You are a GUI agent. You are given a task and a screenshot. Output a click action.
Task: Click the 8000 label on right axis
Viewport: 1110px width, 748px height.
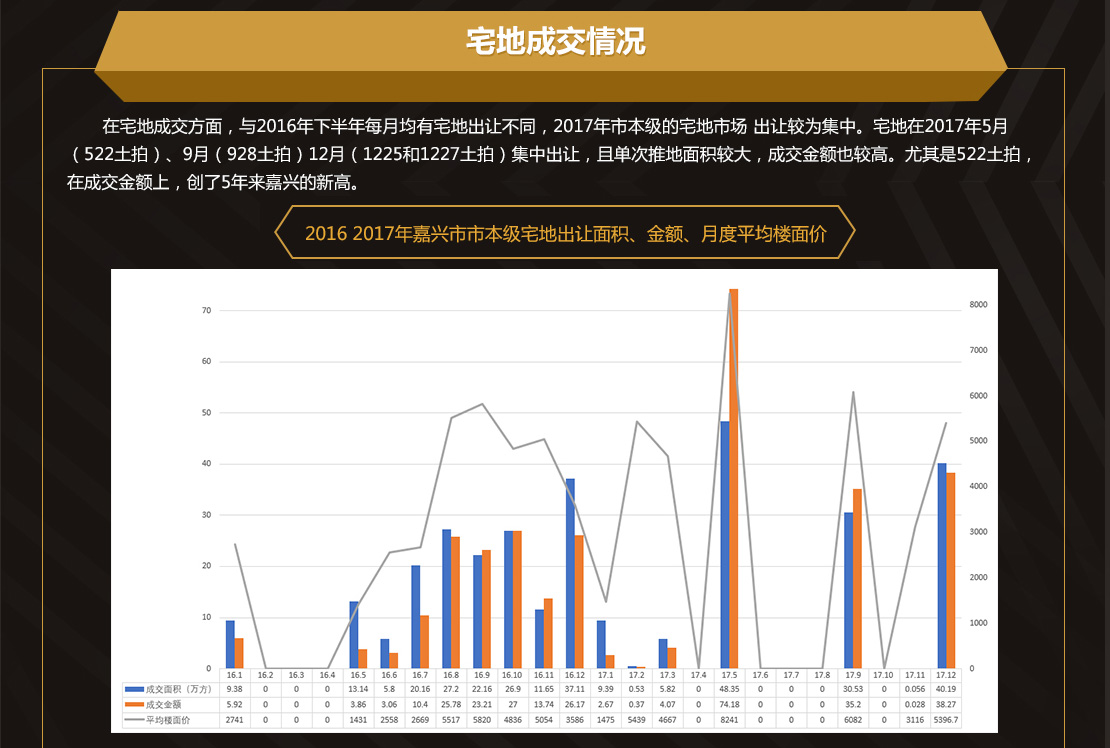[978, 305]
